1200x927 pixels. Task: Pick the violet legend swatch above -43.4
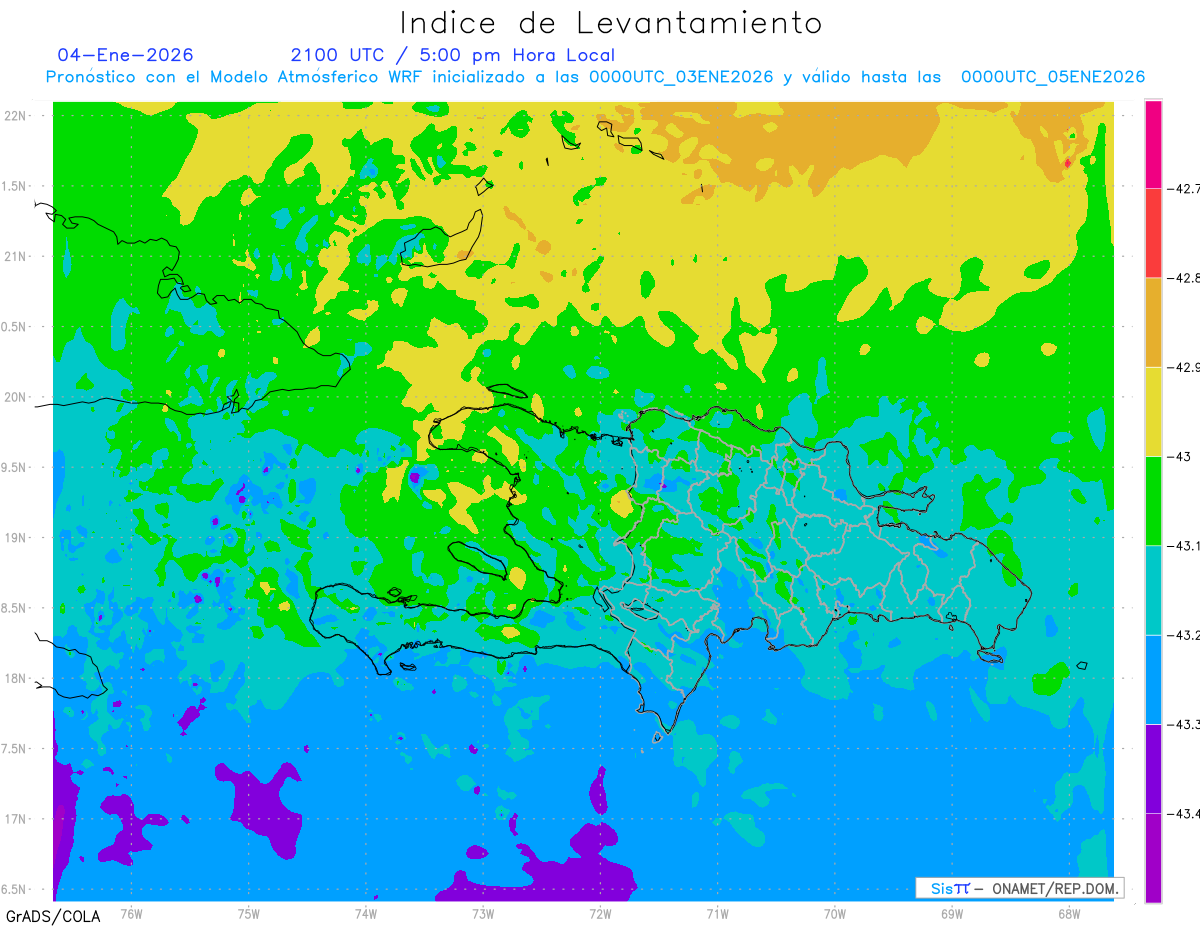coord(1153,768)
